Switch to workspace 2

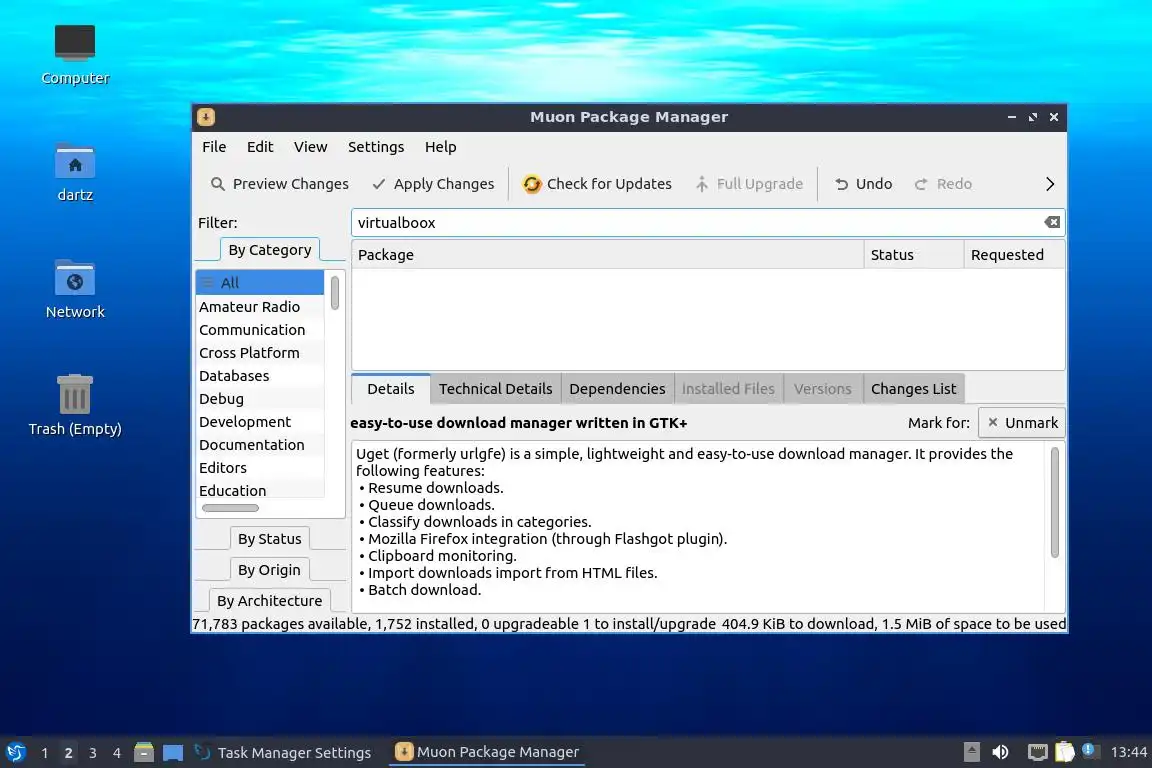click(x=68, y=753)
